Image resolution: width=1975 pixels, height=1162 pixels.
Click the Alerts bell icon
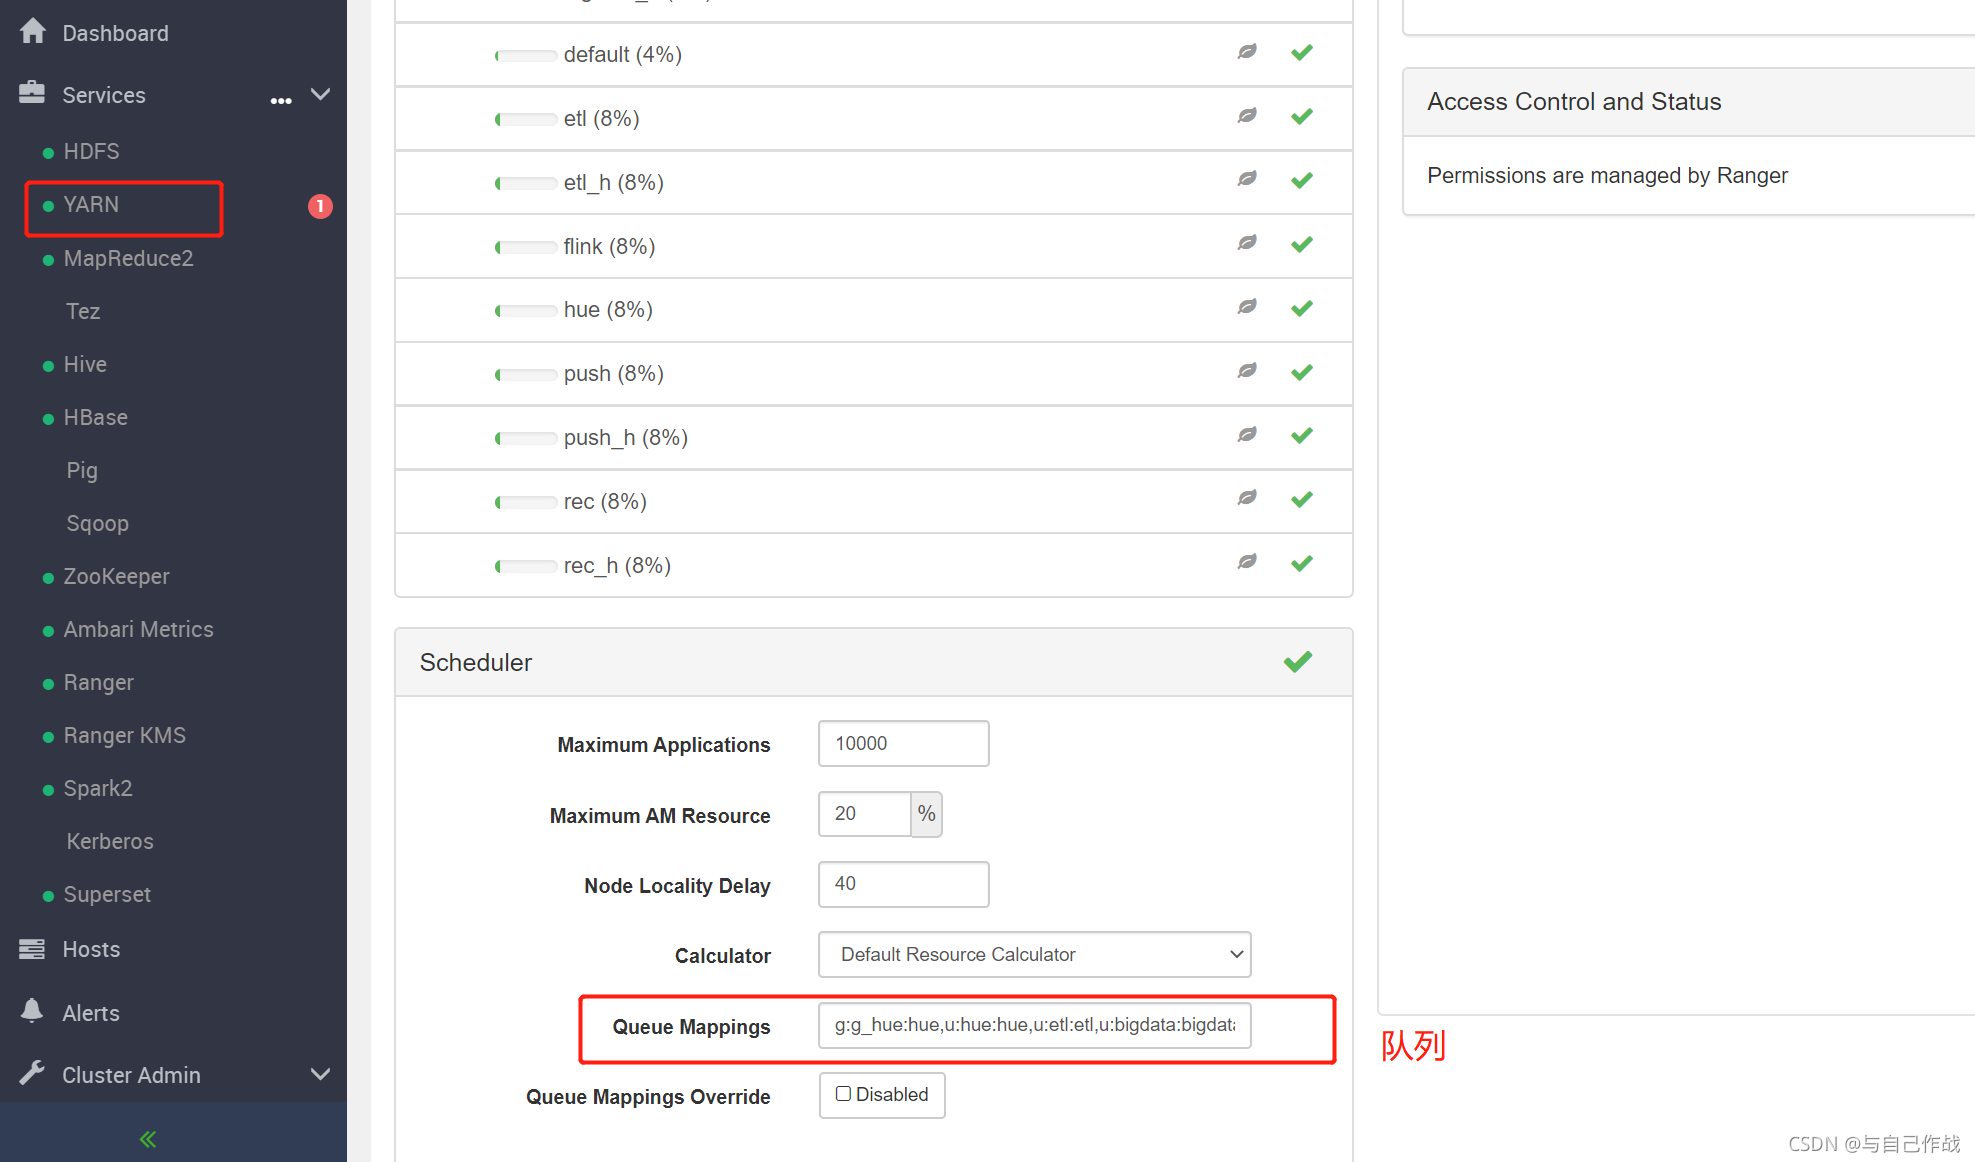[32, 1011]
